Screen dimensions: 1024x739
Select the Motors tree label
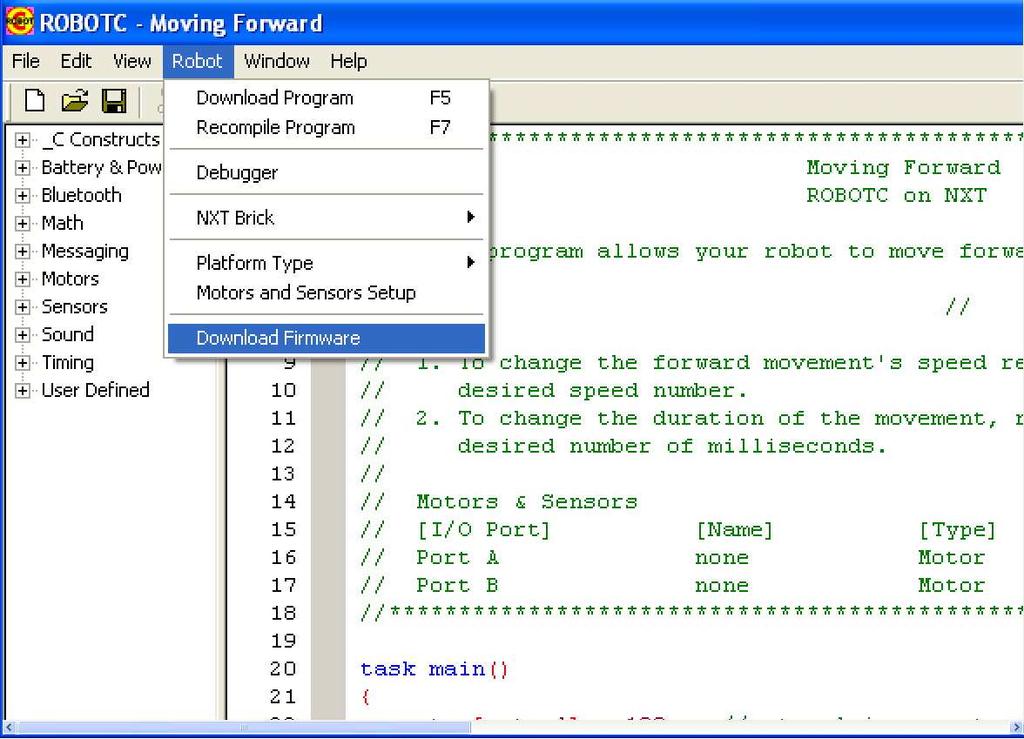[70, 279]
